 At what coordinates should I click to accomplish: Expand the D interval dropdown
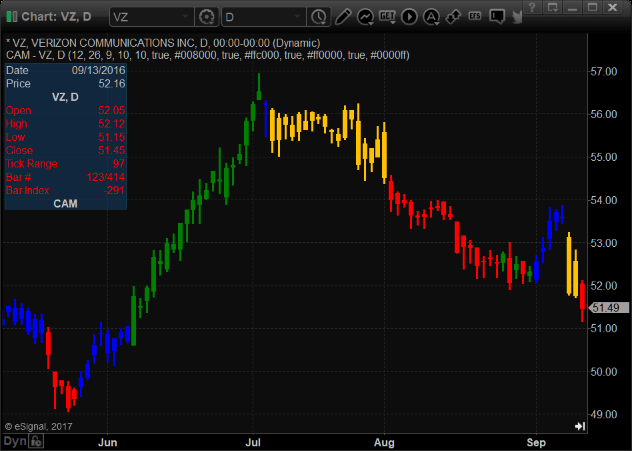tap(297, 17)
